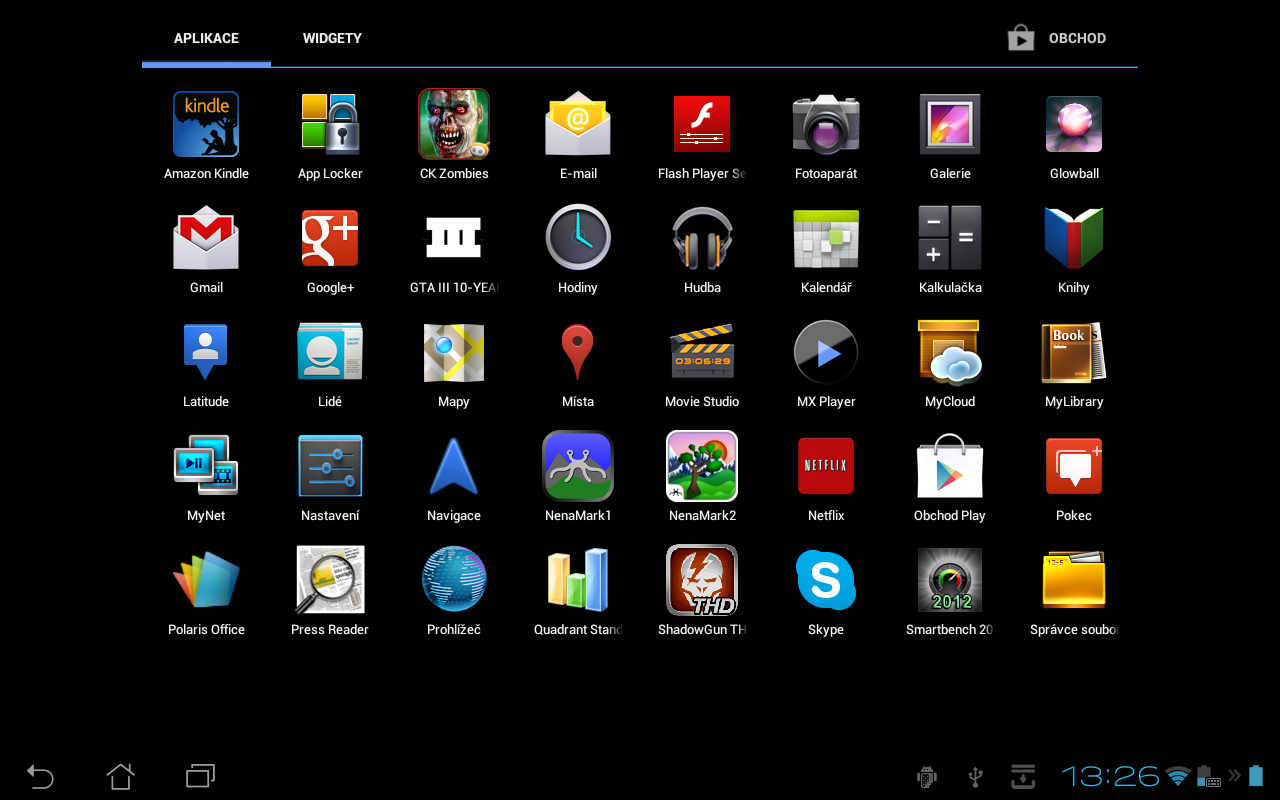Open the MyCloud app
Screen dimensions: 1280x800
[x=950, y=352]
